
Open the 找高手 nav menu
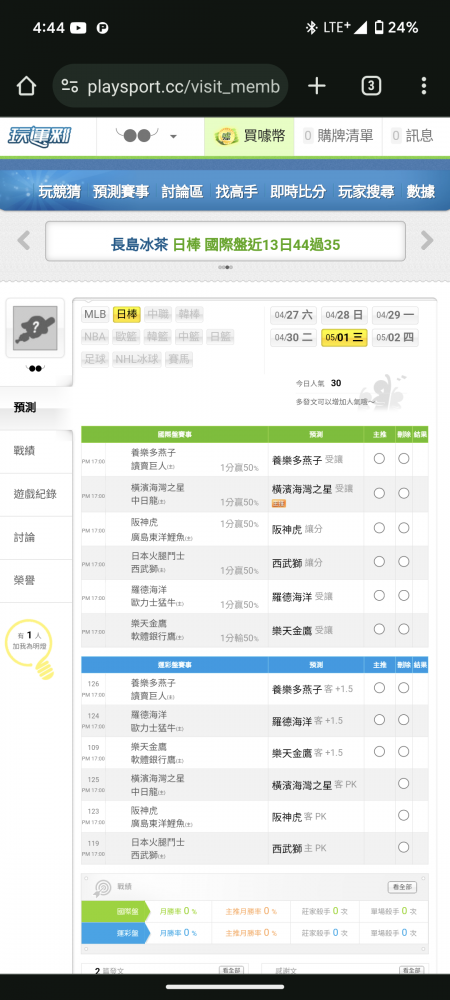236,191
